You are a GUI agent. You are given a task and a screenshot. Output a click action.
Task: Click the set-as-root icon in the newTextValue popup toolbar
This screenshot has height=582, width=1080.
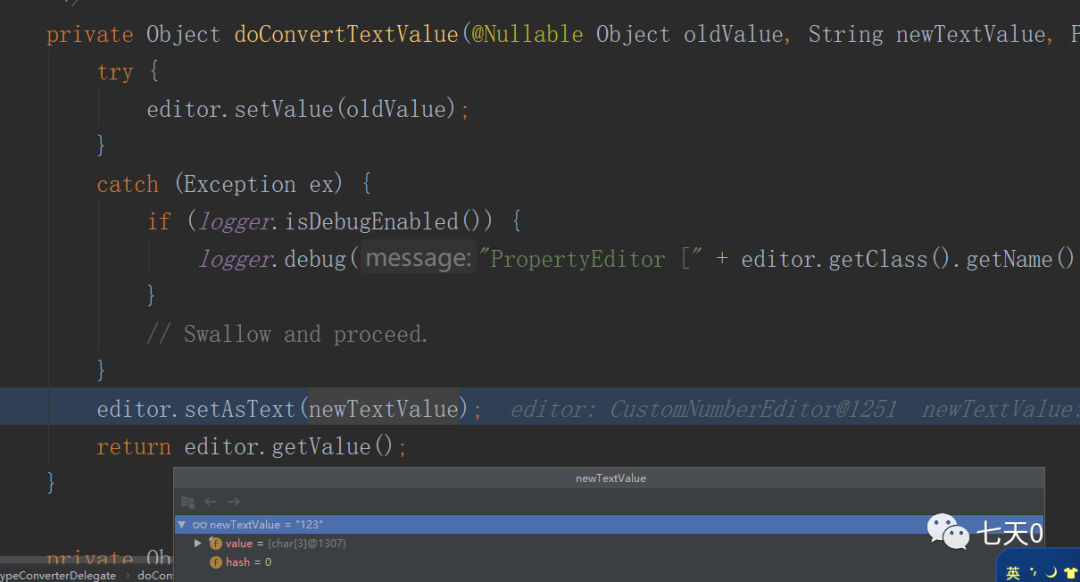pos(187,502)
